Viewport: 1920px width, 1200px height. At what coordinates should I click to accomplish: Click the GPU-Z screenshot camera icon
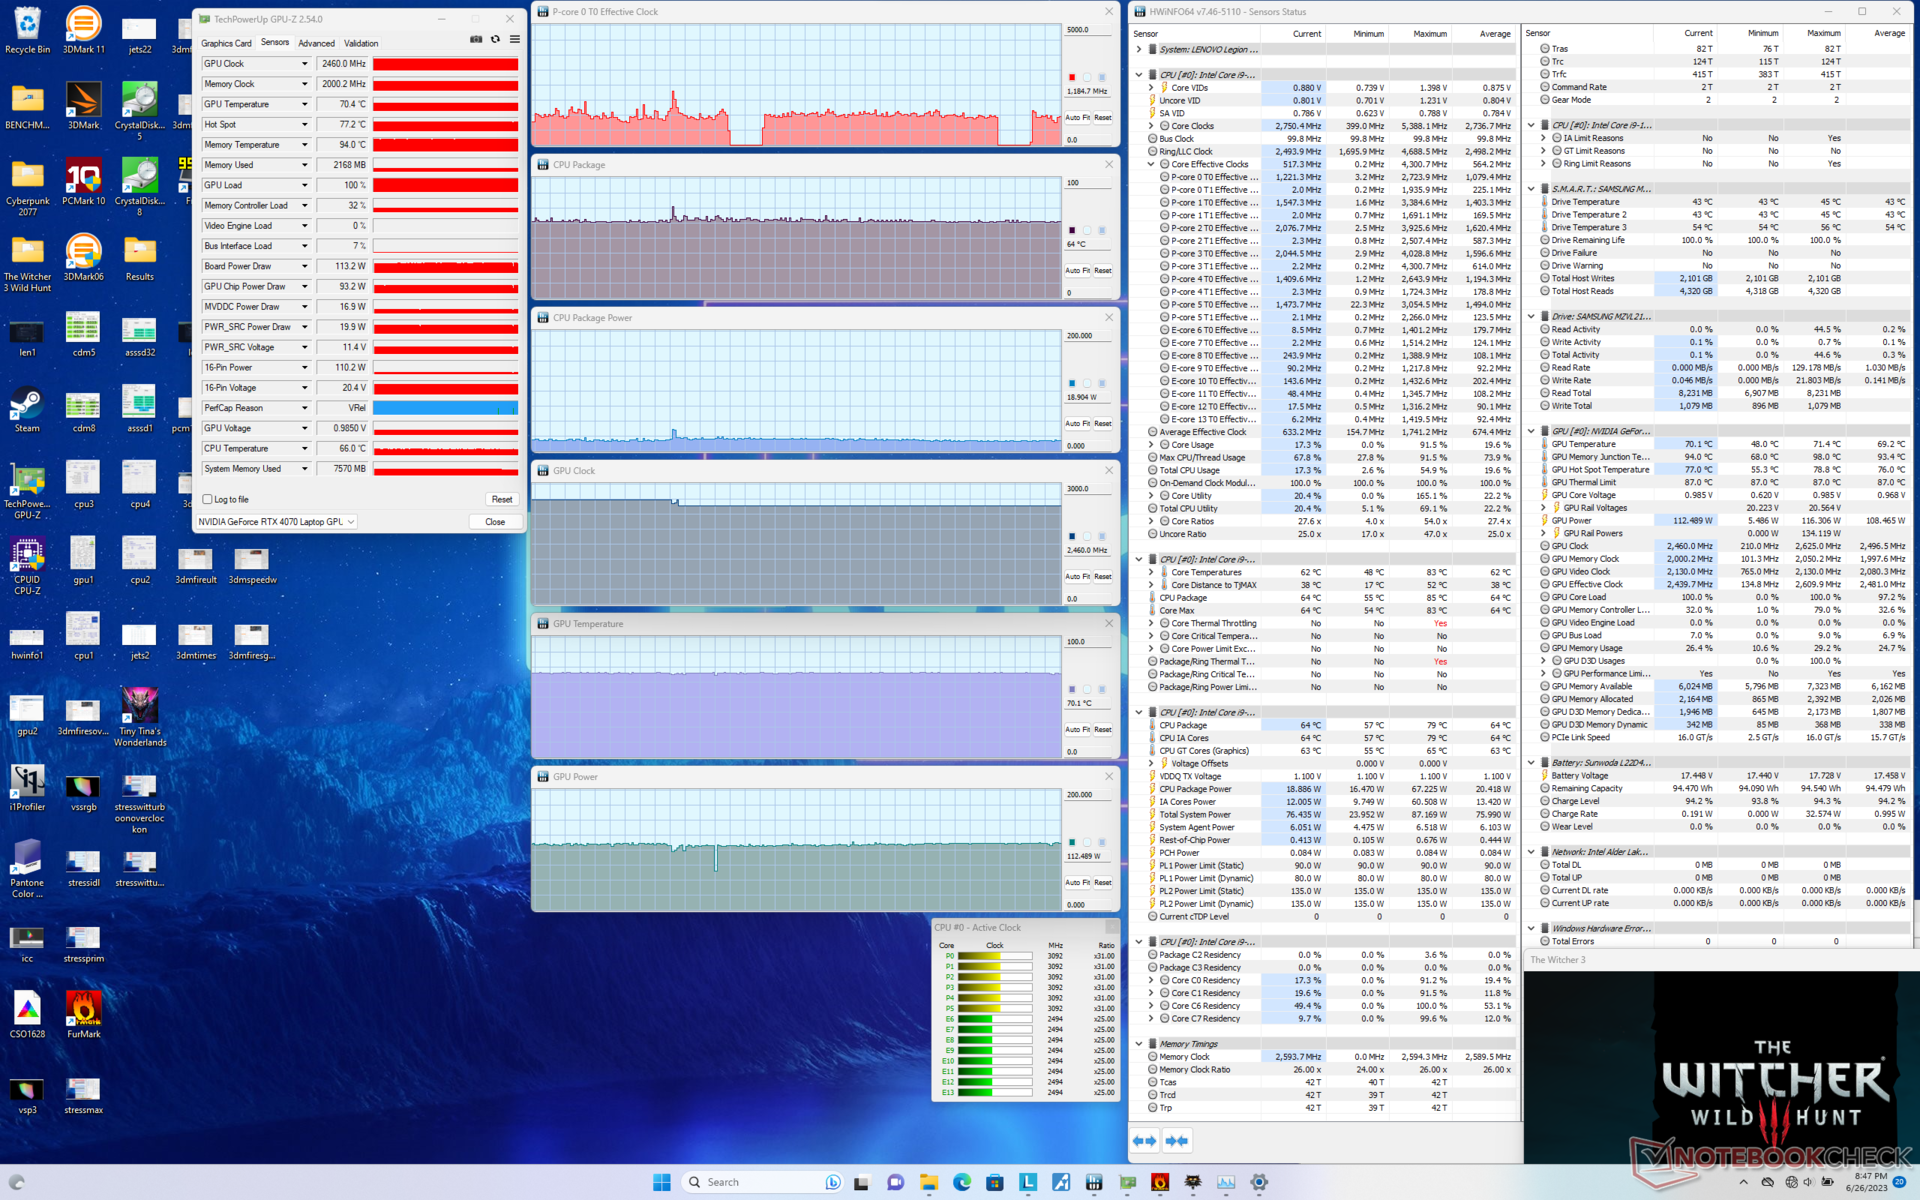[x=476, y=39]
